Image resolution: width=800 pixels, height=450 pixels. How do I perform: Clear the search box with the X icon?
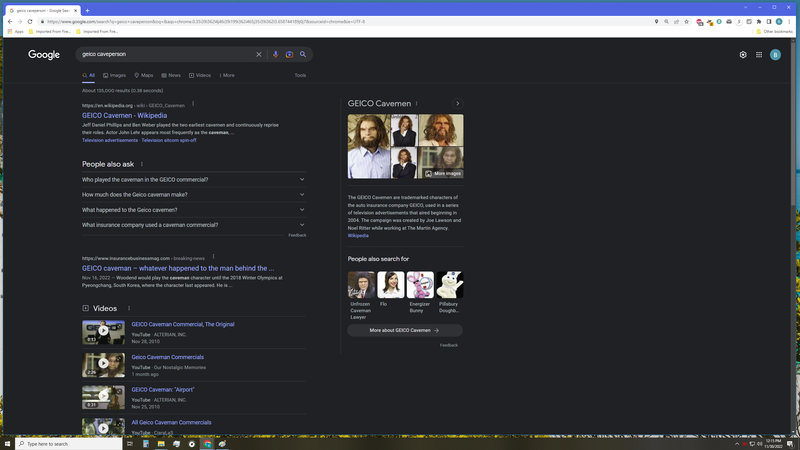[259, 54]
